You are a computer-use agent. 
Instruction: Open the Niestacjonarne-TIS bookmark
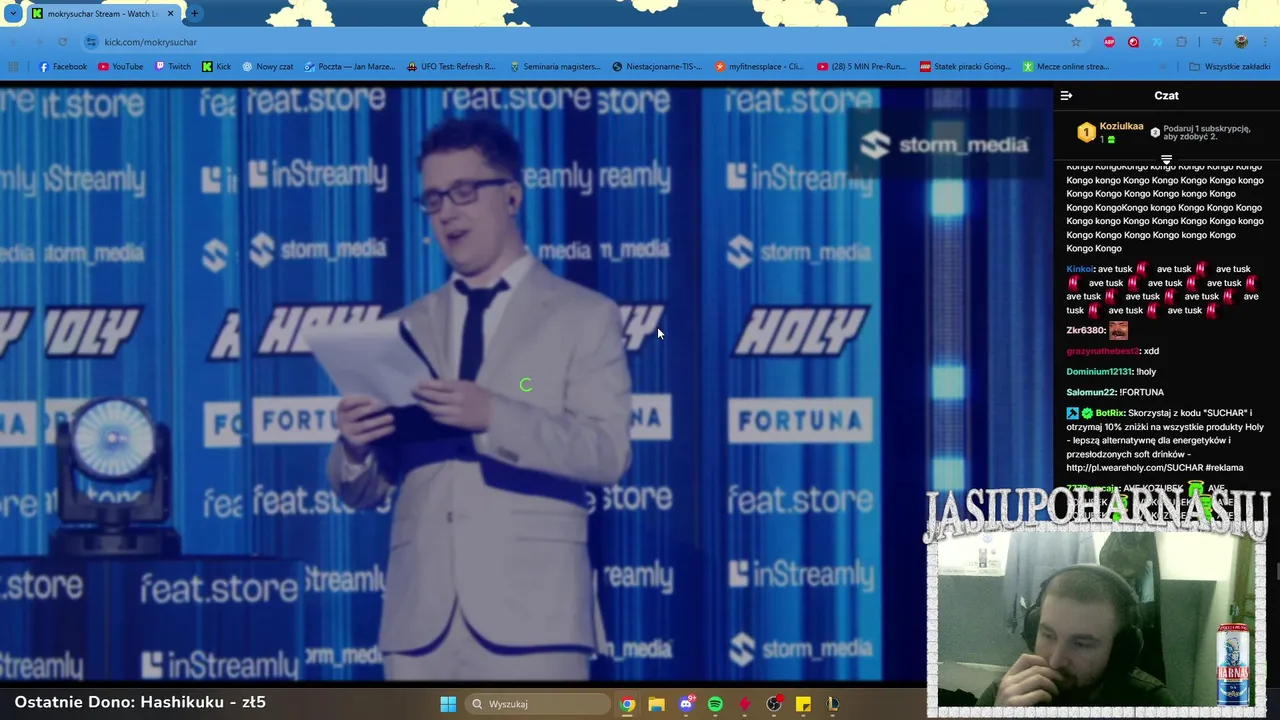pyautogui.click(x=657, y=67)
